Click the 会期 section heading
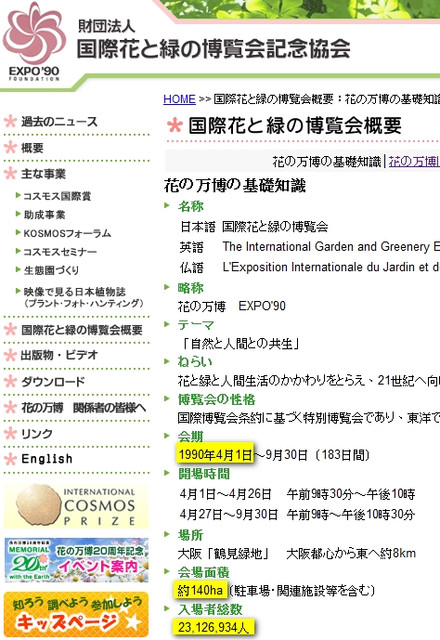The height and width of the screenshot is (640, 440). (x=190, y=436)
